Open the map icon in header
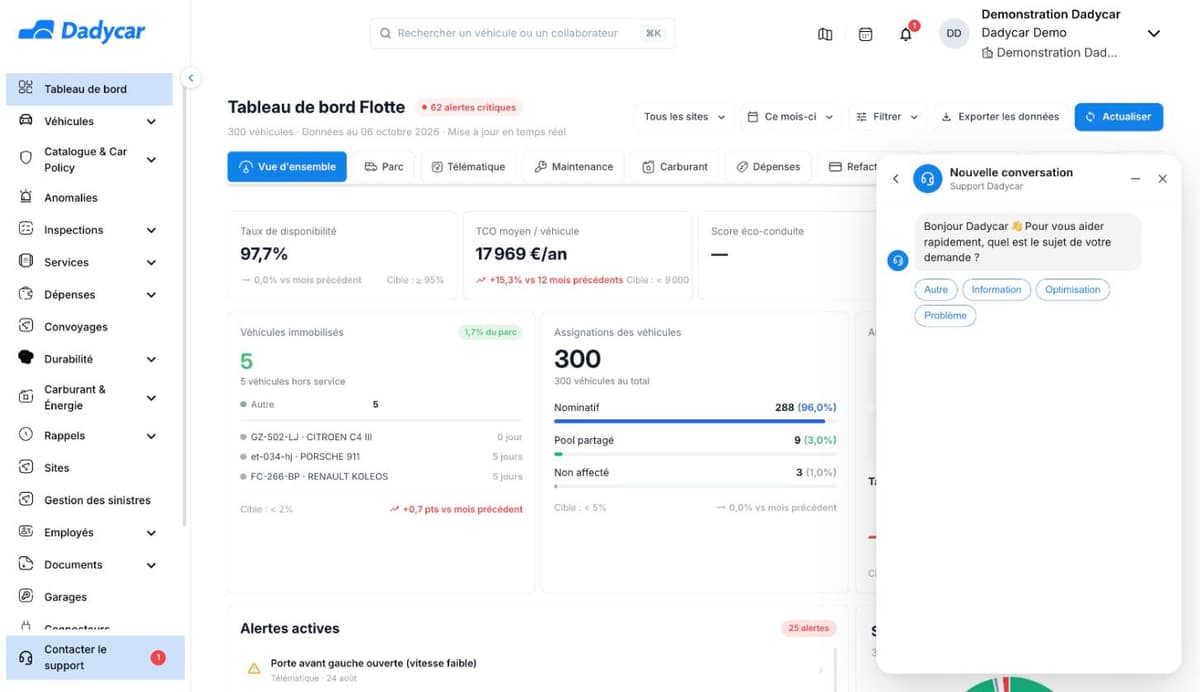Image resolution: width=1200 pixels, height=692 pixels. tap(825, 34)
